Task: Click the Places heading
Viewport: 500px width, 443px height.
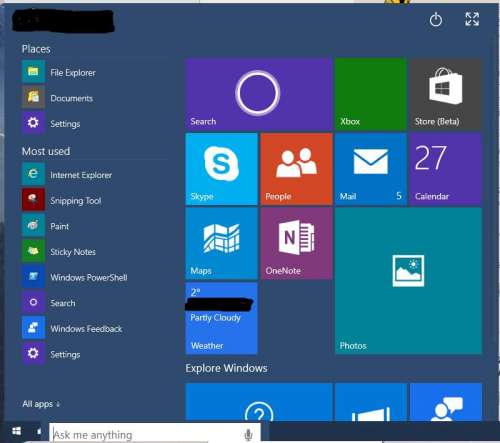Action: click(36, 49)
